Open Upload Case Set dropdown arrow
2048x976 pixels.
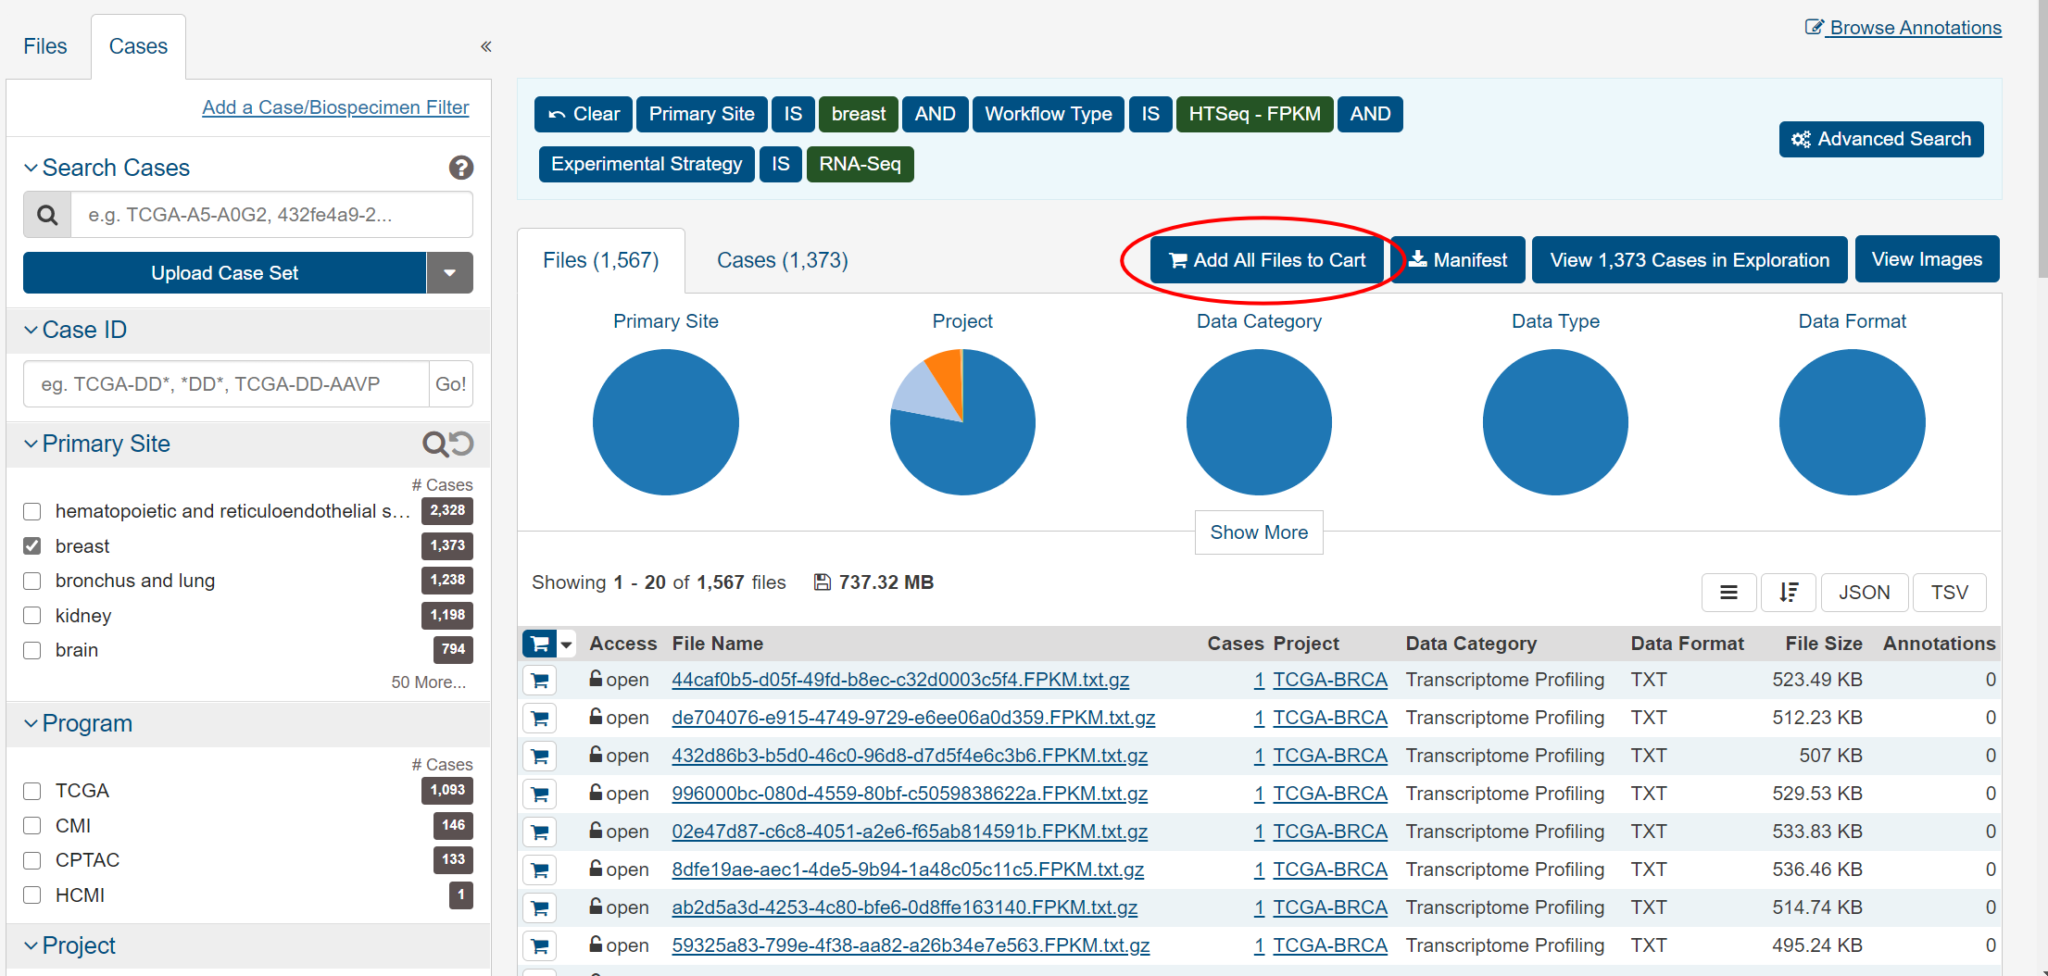[450, 273]
